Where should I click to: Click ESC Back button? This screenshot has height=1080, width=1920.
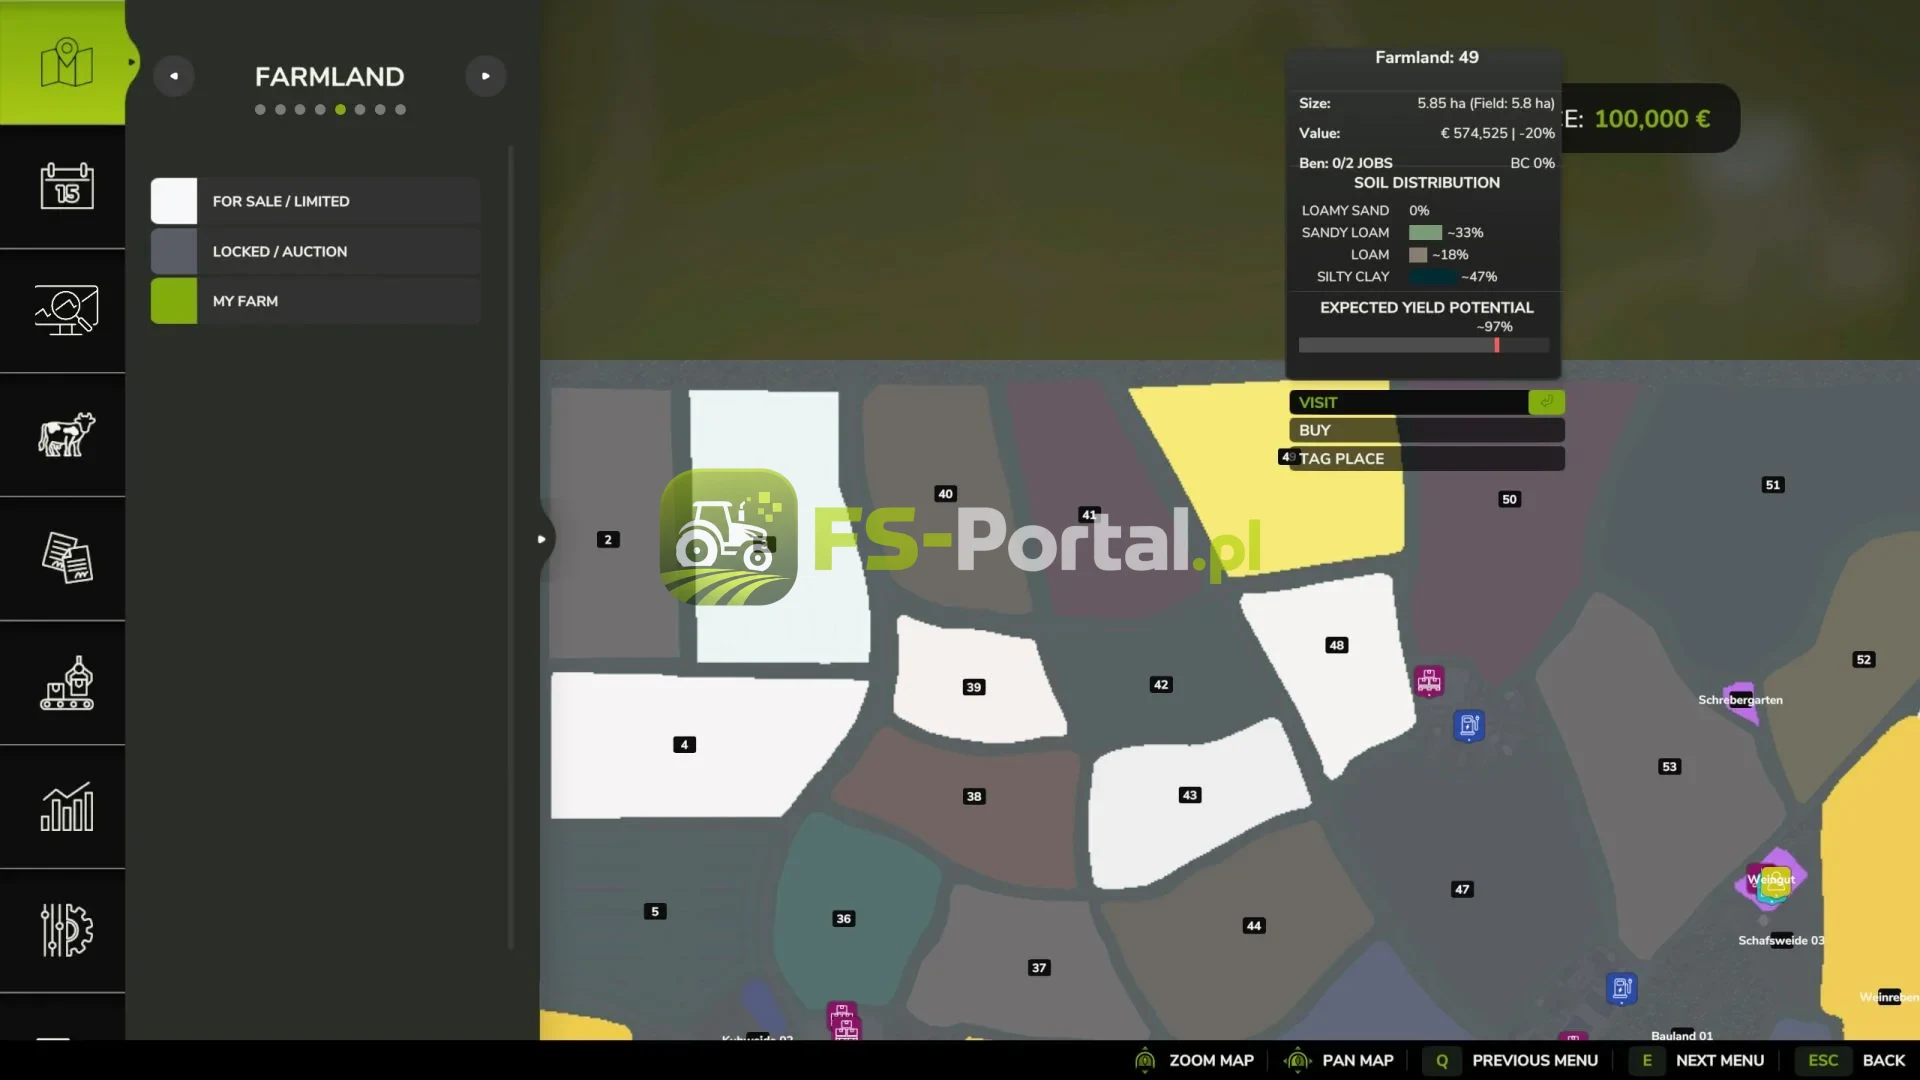click(x=1851, y=1060)
